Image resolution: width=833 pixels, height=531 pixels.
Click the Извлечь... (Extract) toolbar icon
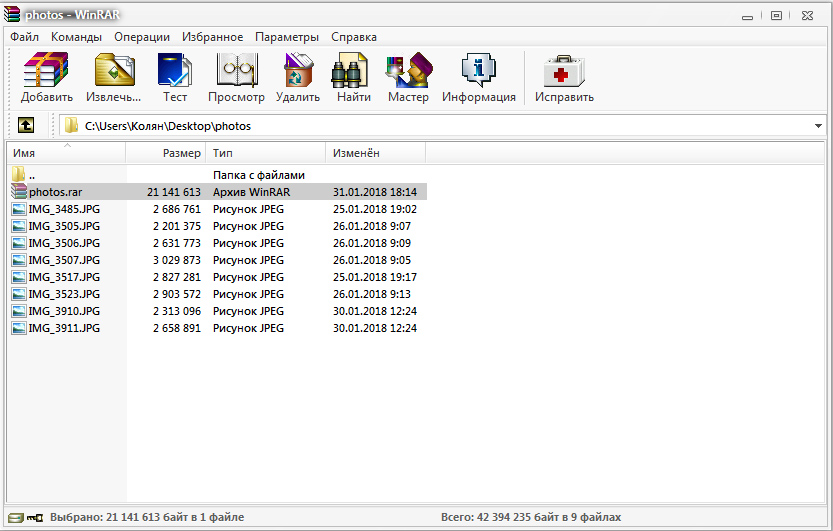point(114,70)
